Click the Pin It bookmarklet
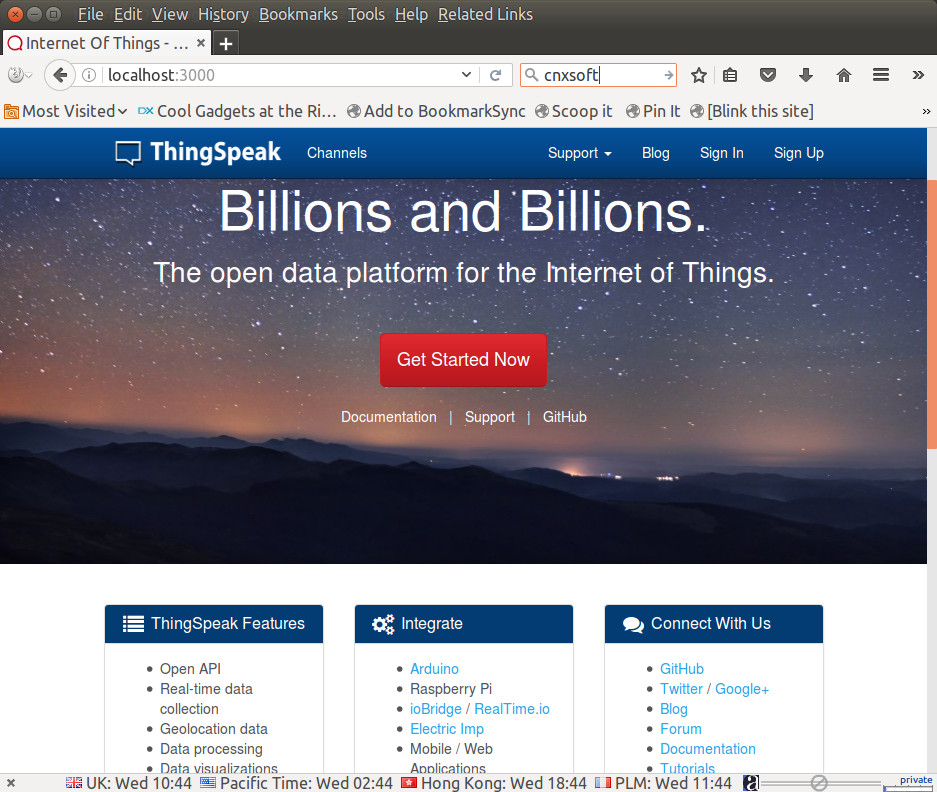 coord(653,112)
